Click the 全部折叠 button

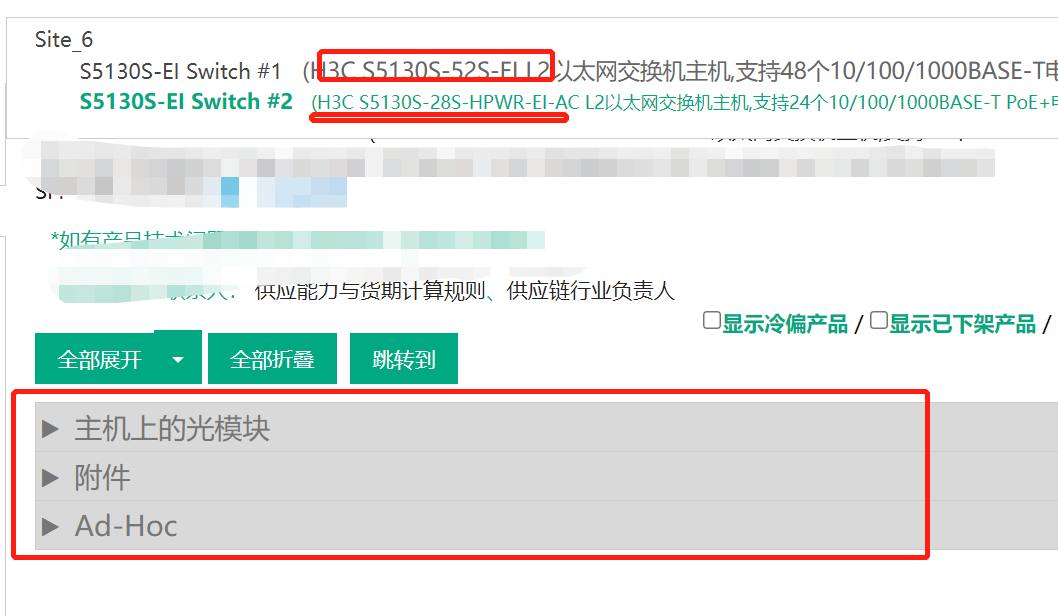[272, 359]
